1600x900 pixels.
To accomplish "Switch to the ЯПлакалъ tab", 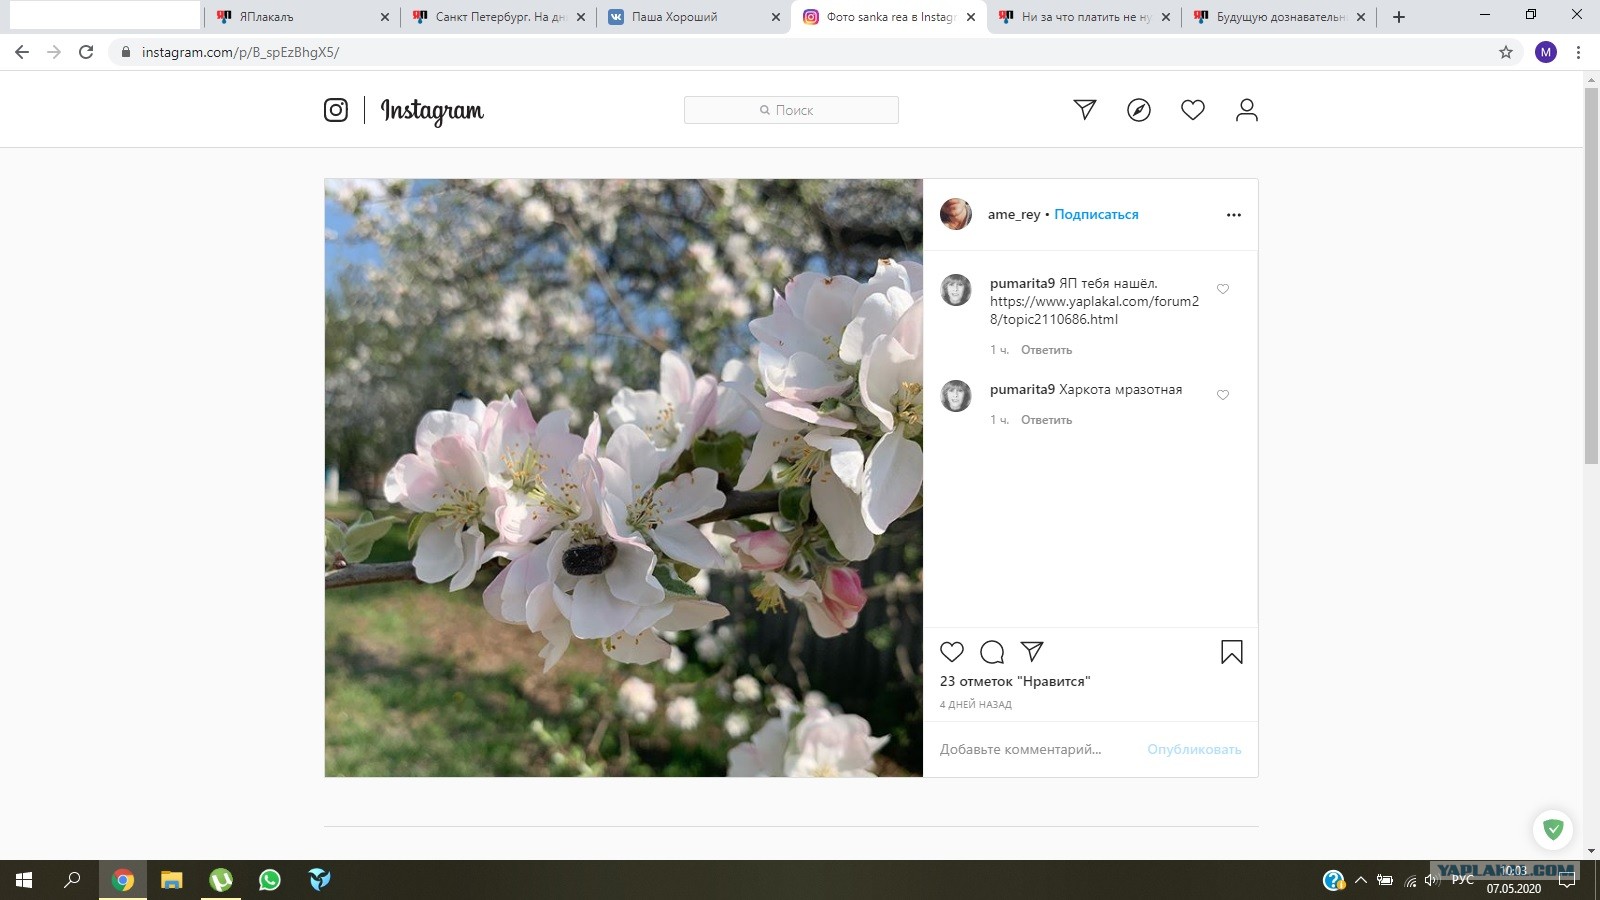I will [x=302, y=17].
